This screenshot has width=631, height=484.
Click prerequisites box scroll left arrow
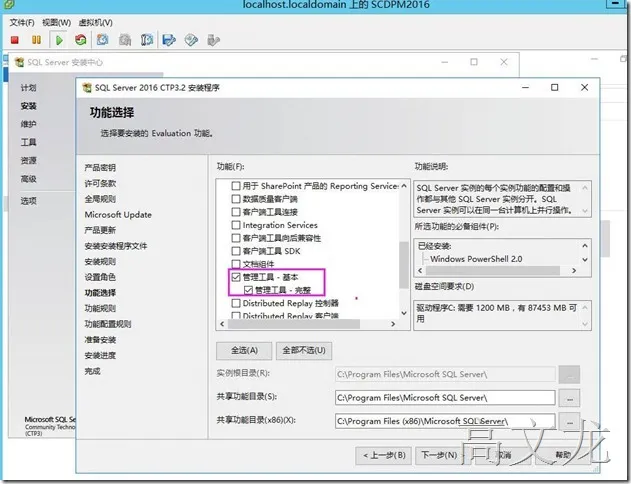tap(421, 271)
